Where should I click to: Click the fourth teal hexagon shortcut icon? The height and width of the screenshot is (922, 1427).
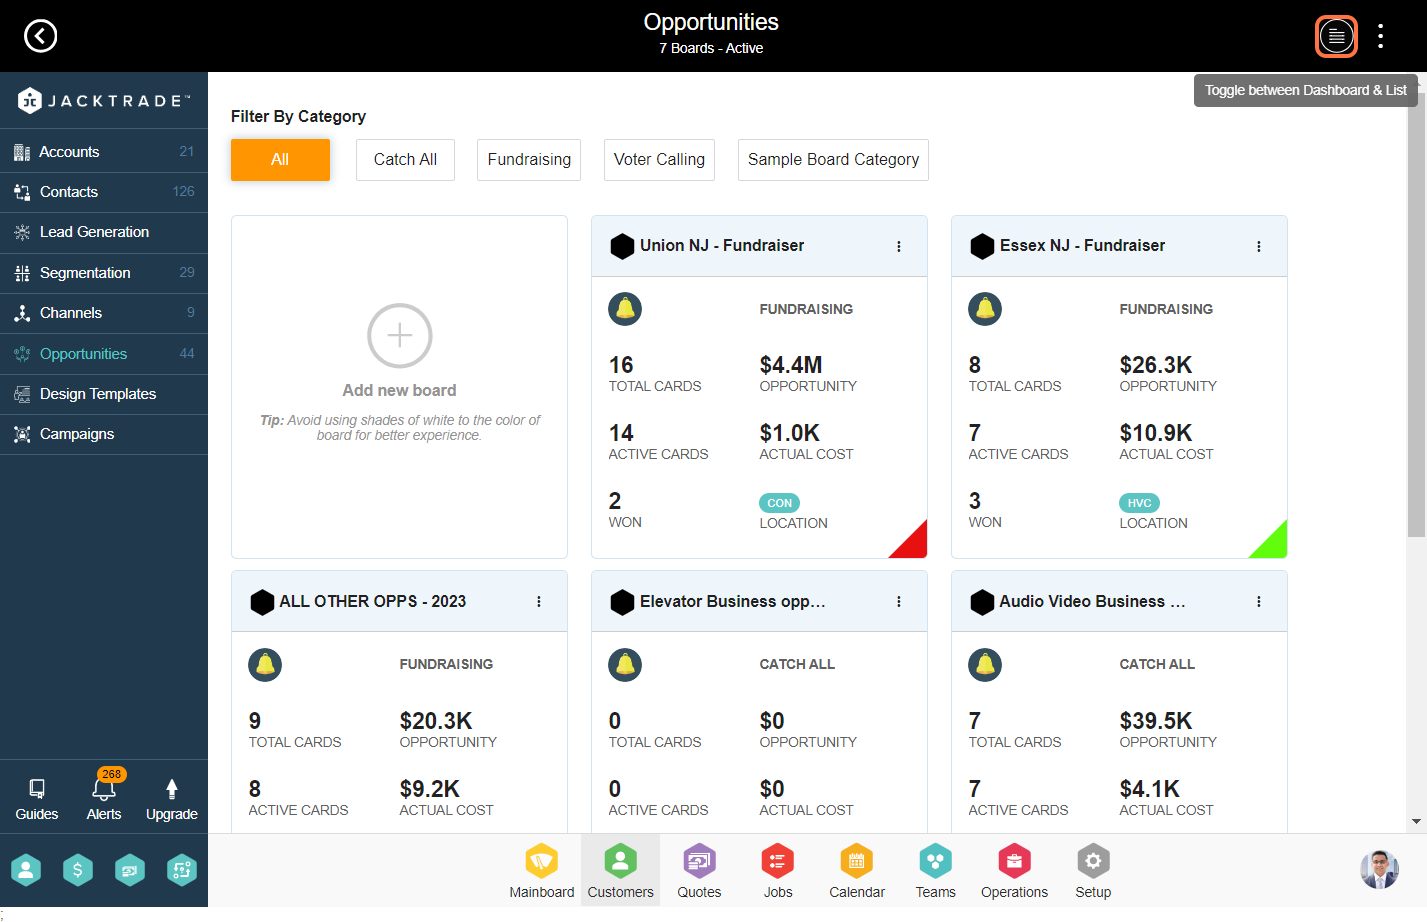(x=181, y=870)
